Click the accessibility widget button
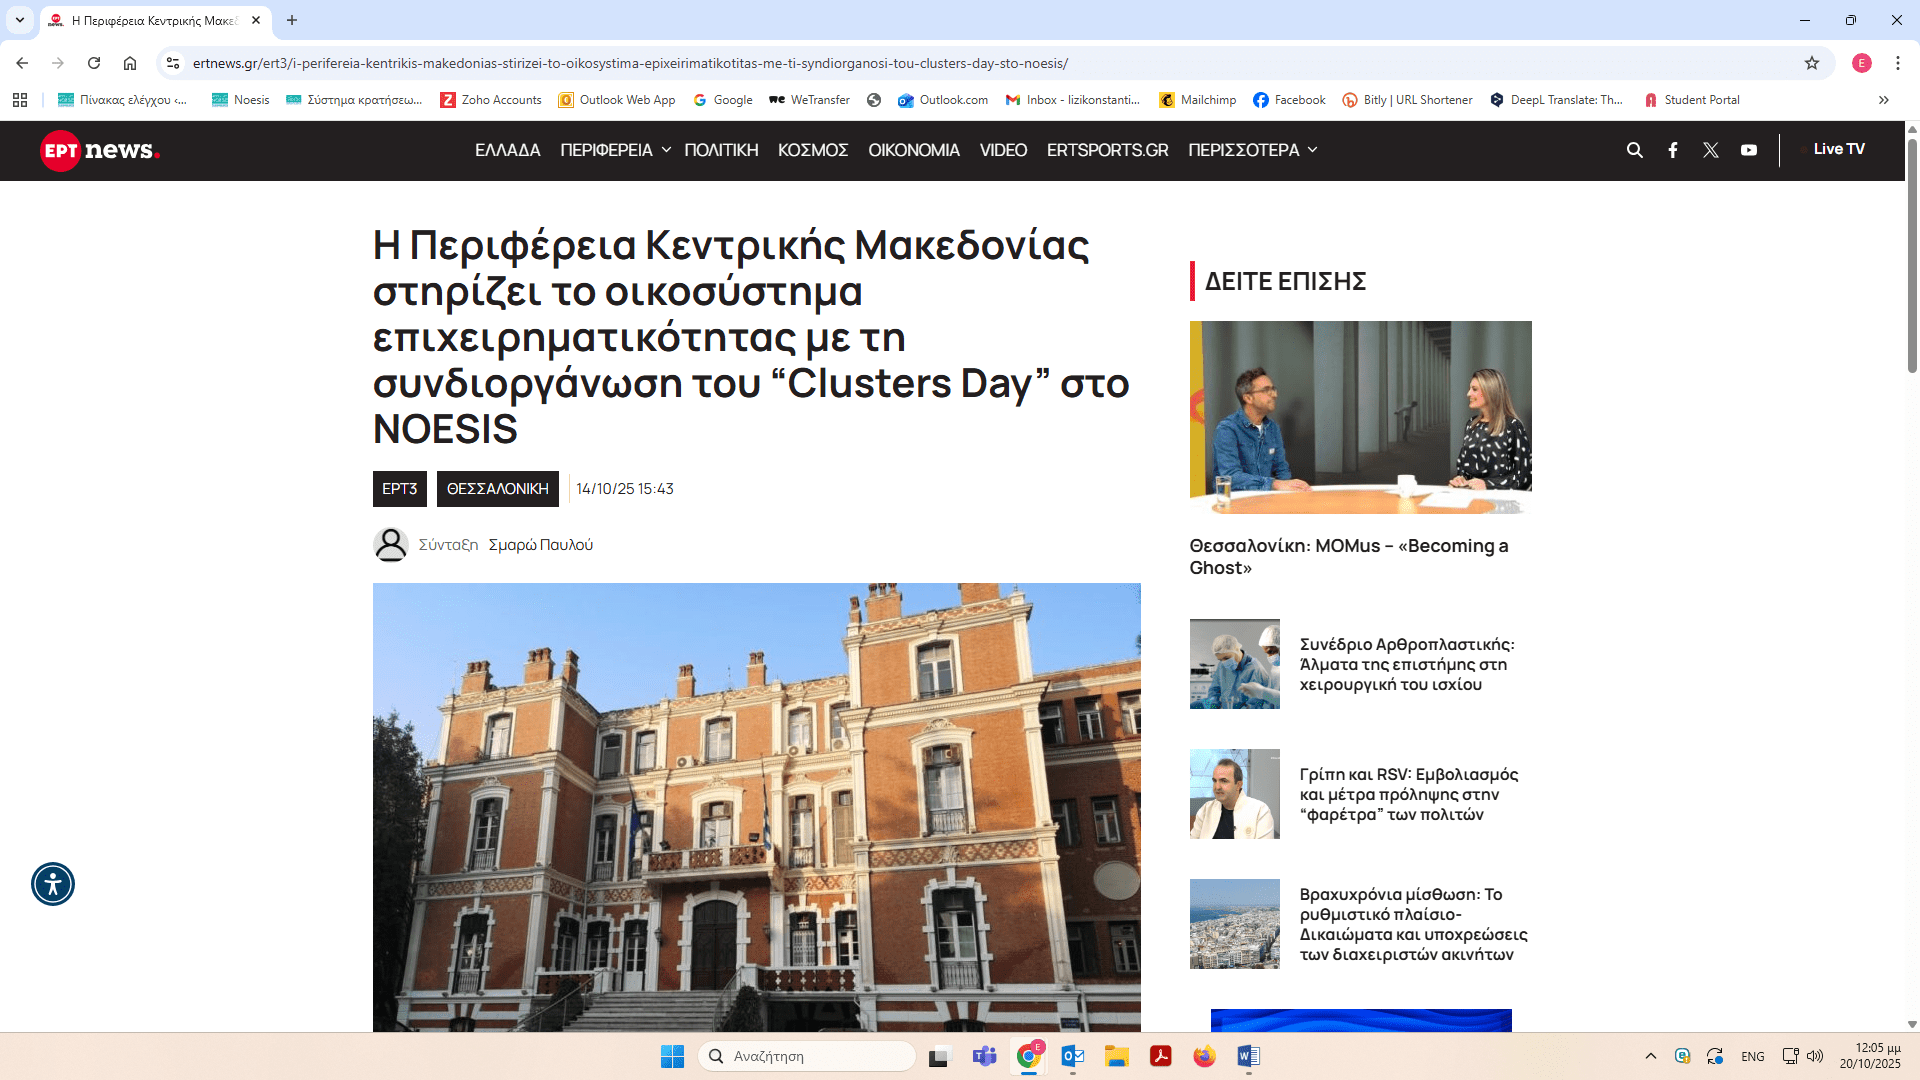This screenshot has width=1920, height=1080. click(53, 884)
